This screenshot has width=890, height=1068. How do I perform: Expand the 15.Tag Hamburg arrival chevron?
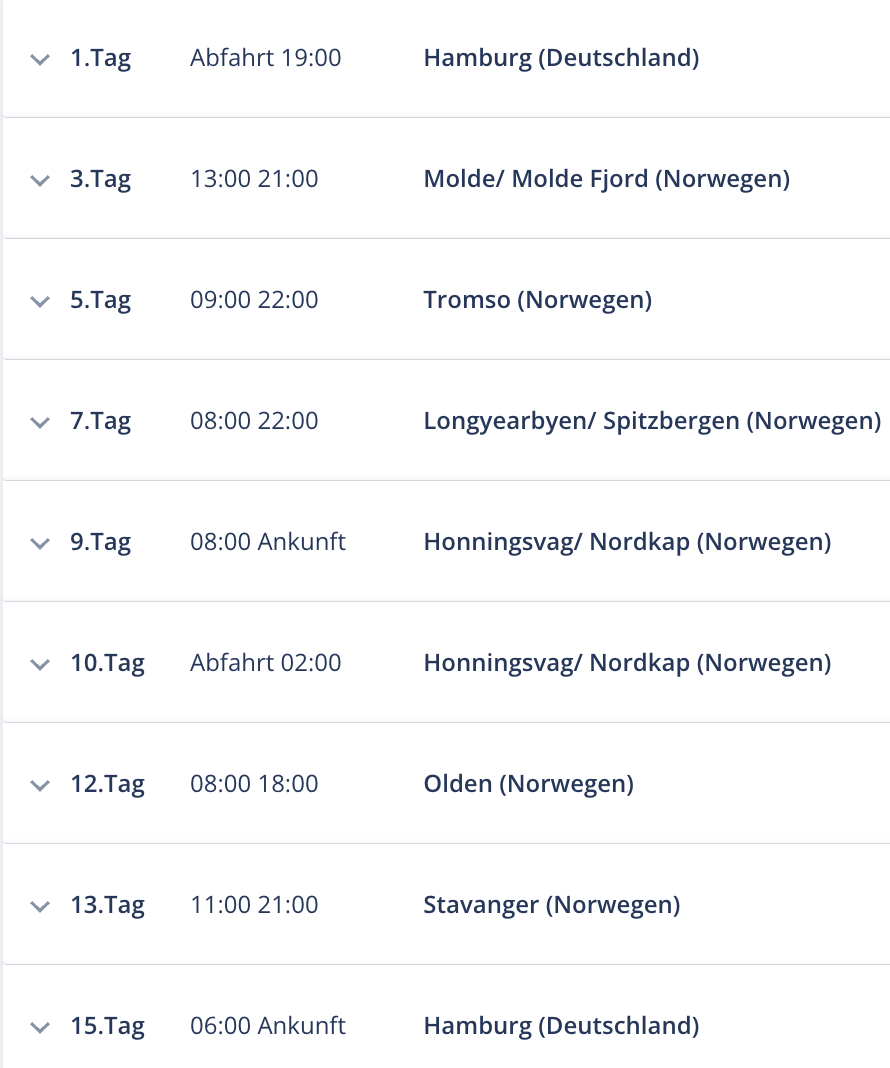pyautogui.click(x=40, y=1027)
